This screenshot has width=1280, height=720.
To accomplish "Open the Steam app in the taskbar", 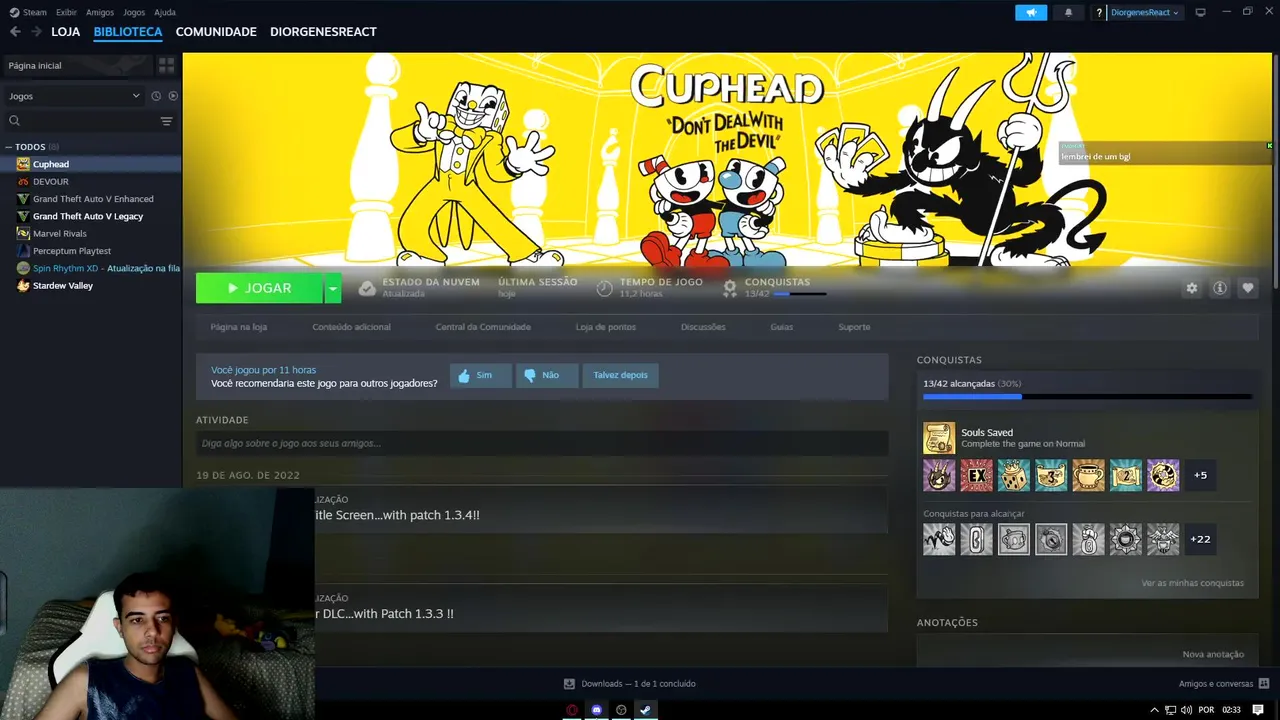I will click(645, 710).
